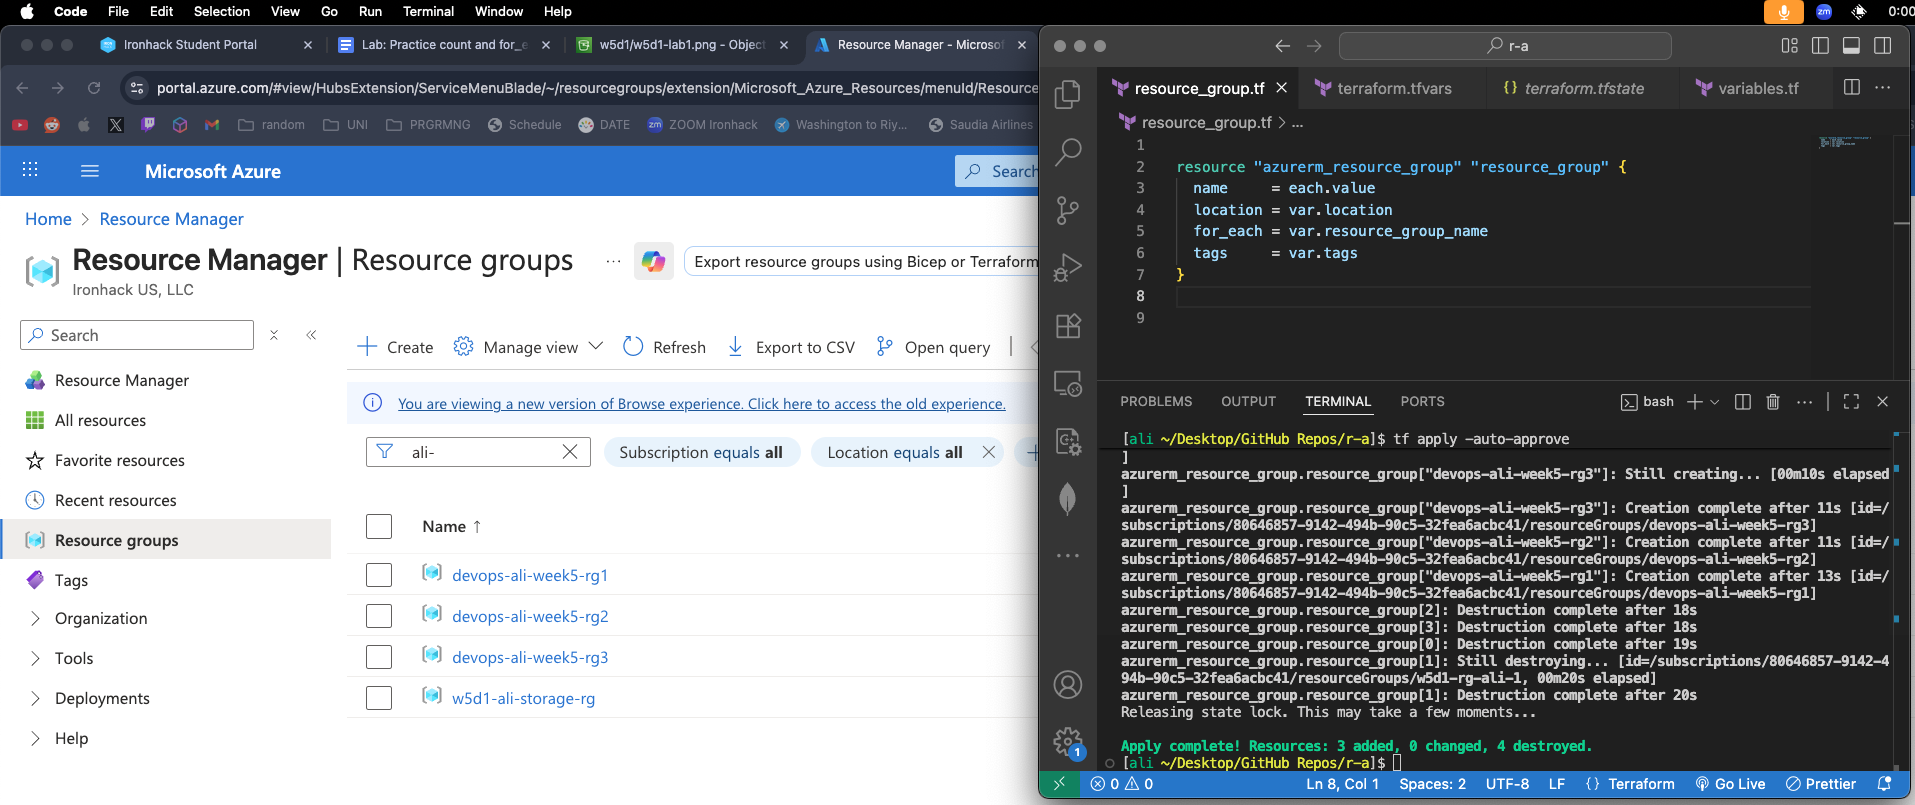The height and width of the screenshot is (805, 1915).
Task: Click Refresh in Azure toolbar
Action: click(664, 347)
